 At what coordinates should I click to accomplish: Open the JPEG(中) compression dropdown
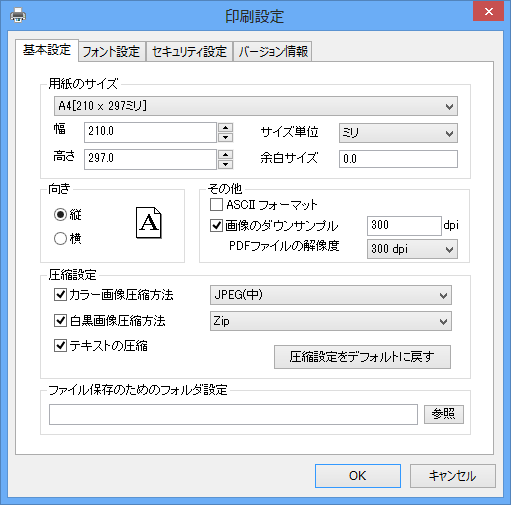(331, 295)
